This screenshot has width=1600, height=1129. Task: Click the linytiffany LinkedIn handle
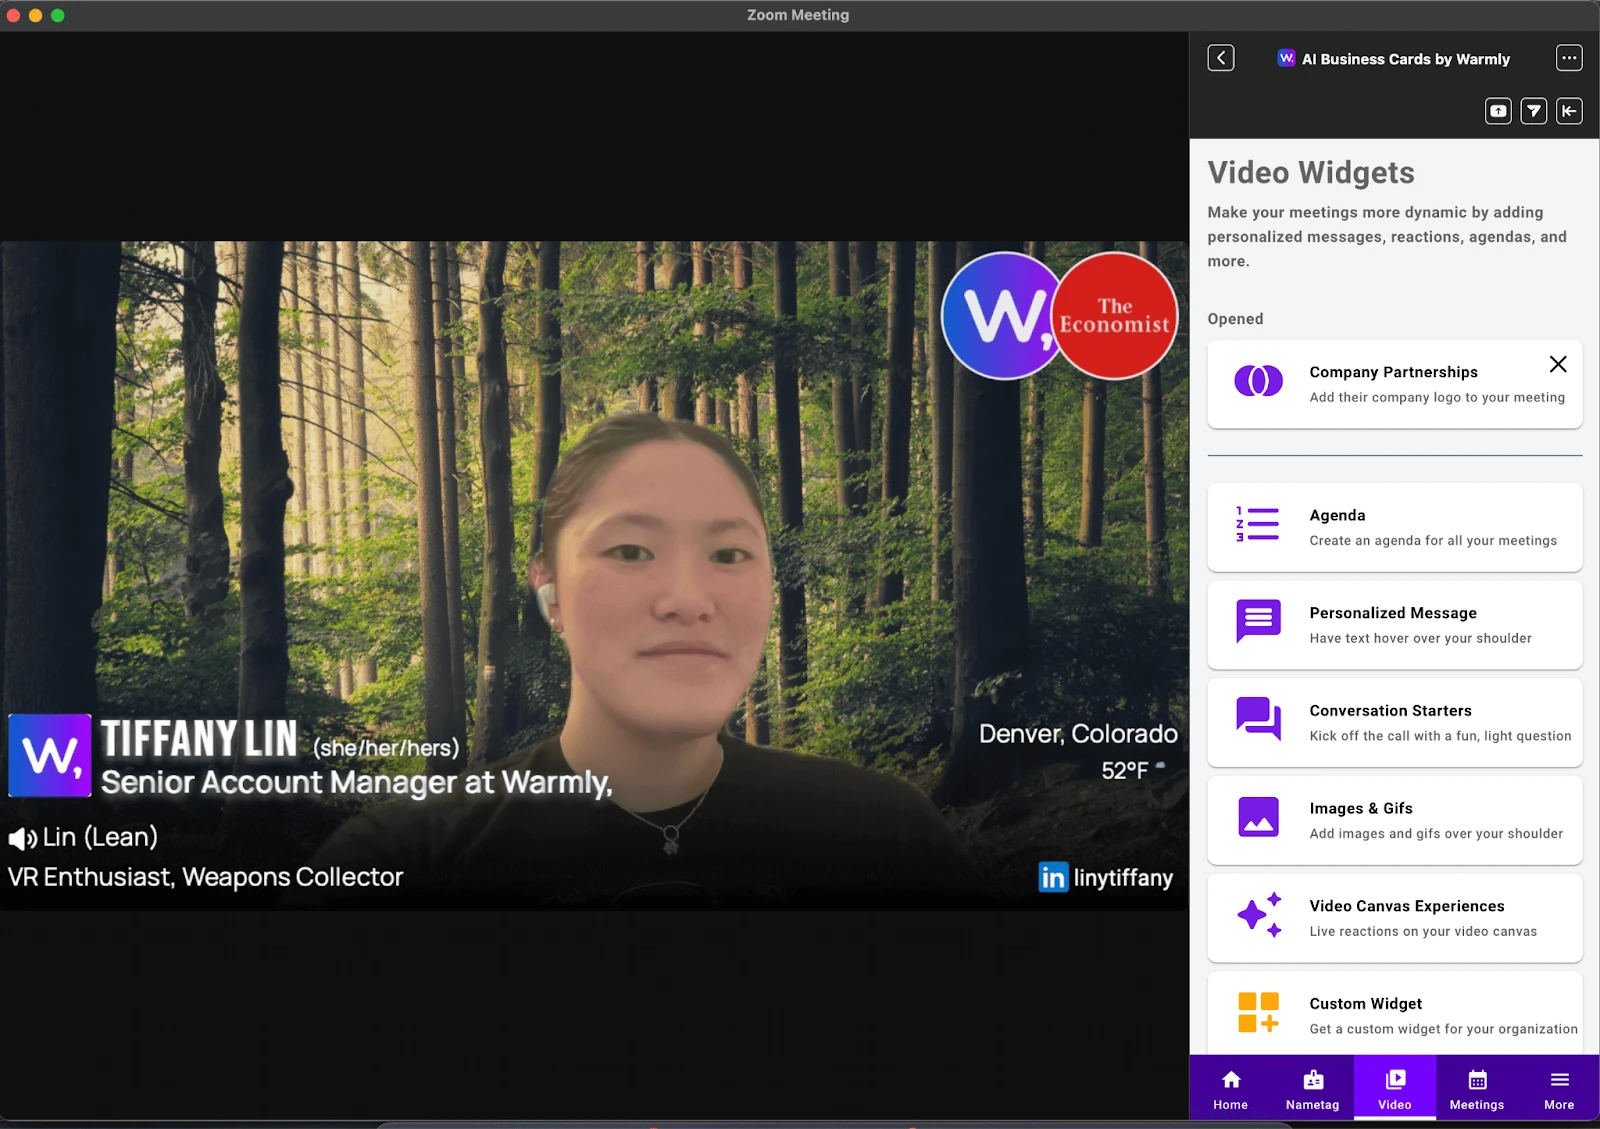coord(1123,877)
